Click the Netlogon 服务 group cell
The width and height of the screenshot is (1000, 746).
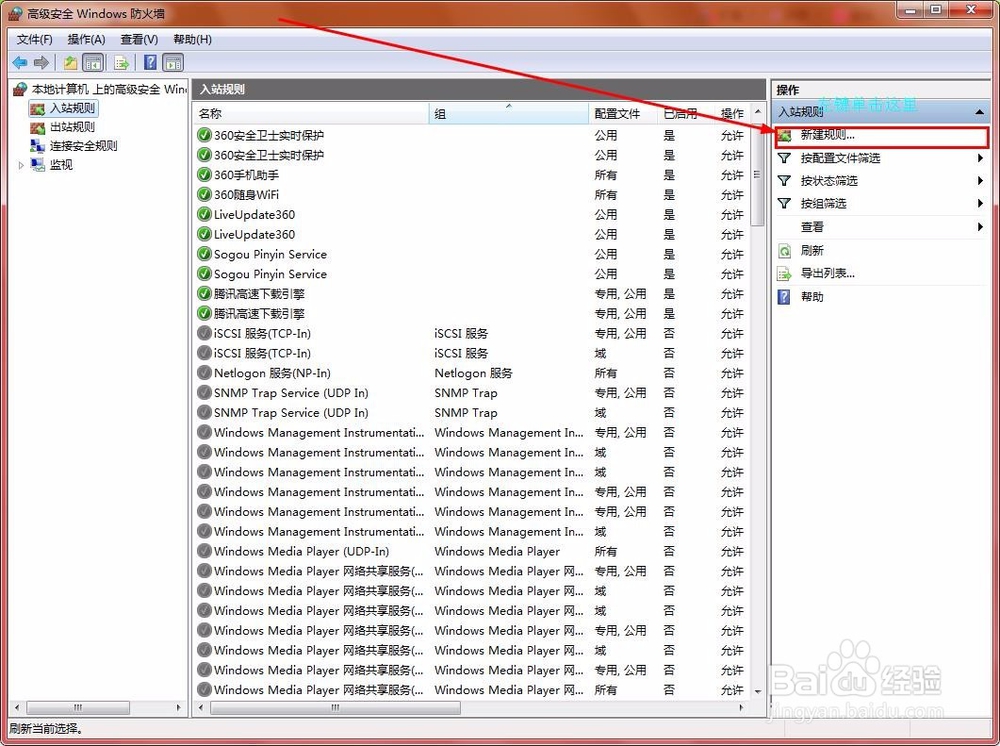(x=474, y=373)
